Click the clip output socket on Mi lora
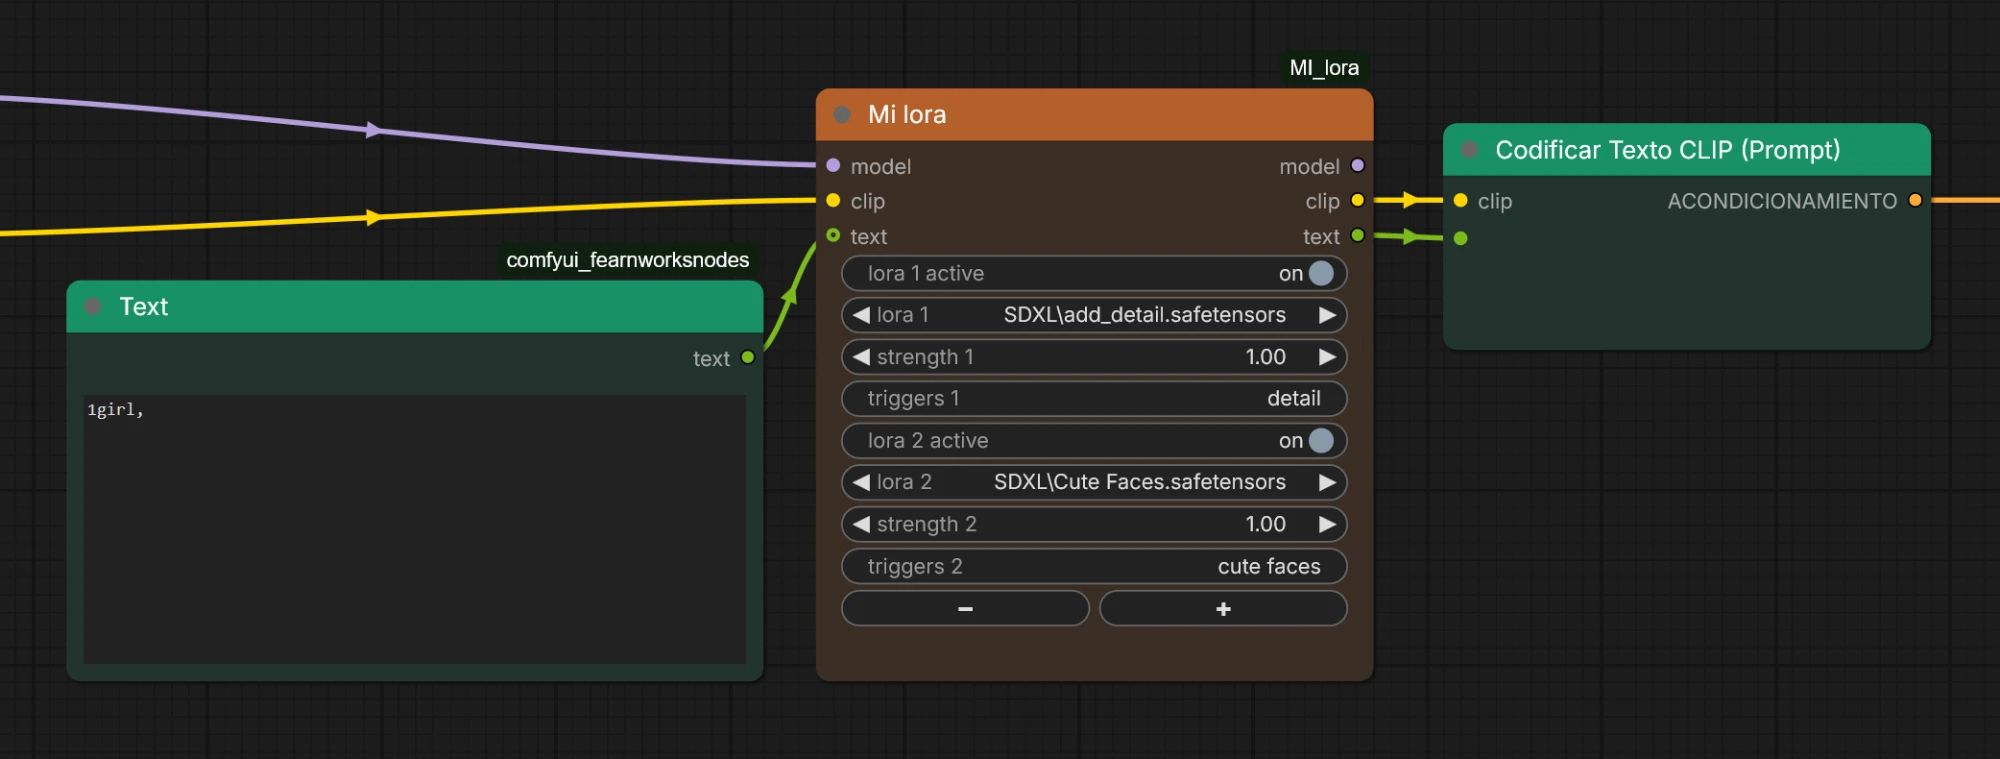Viewport: 2000px width, 759px height. 1357,201
